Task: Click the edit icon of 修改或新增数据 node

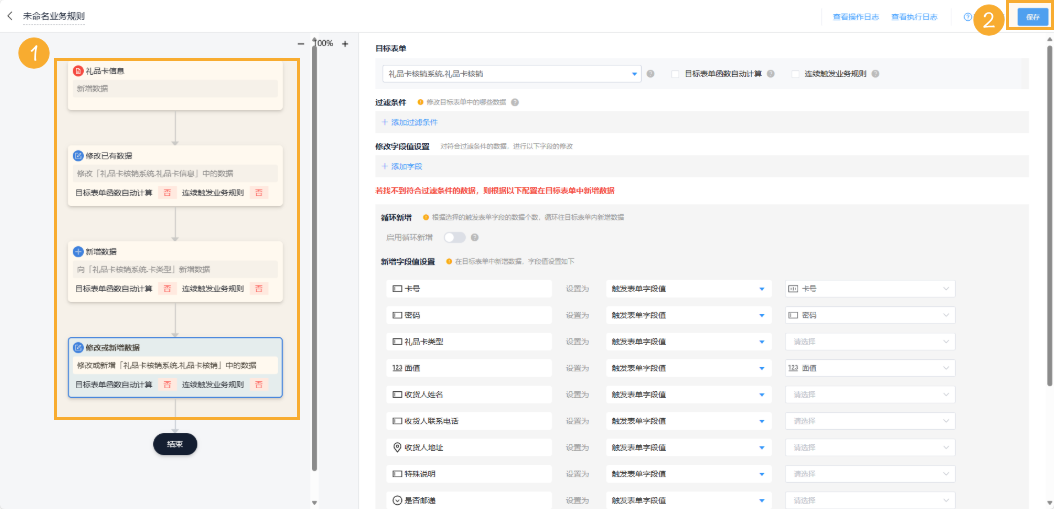Action: point(78,348)
